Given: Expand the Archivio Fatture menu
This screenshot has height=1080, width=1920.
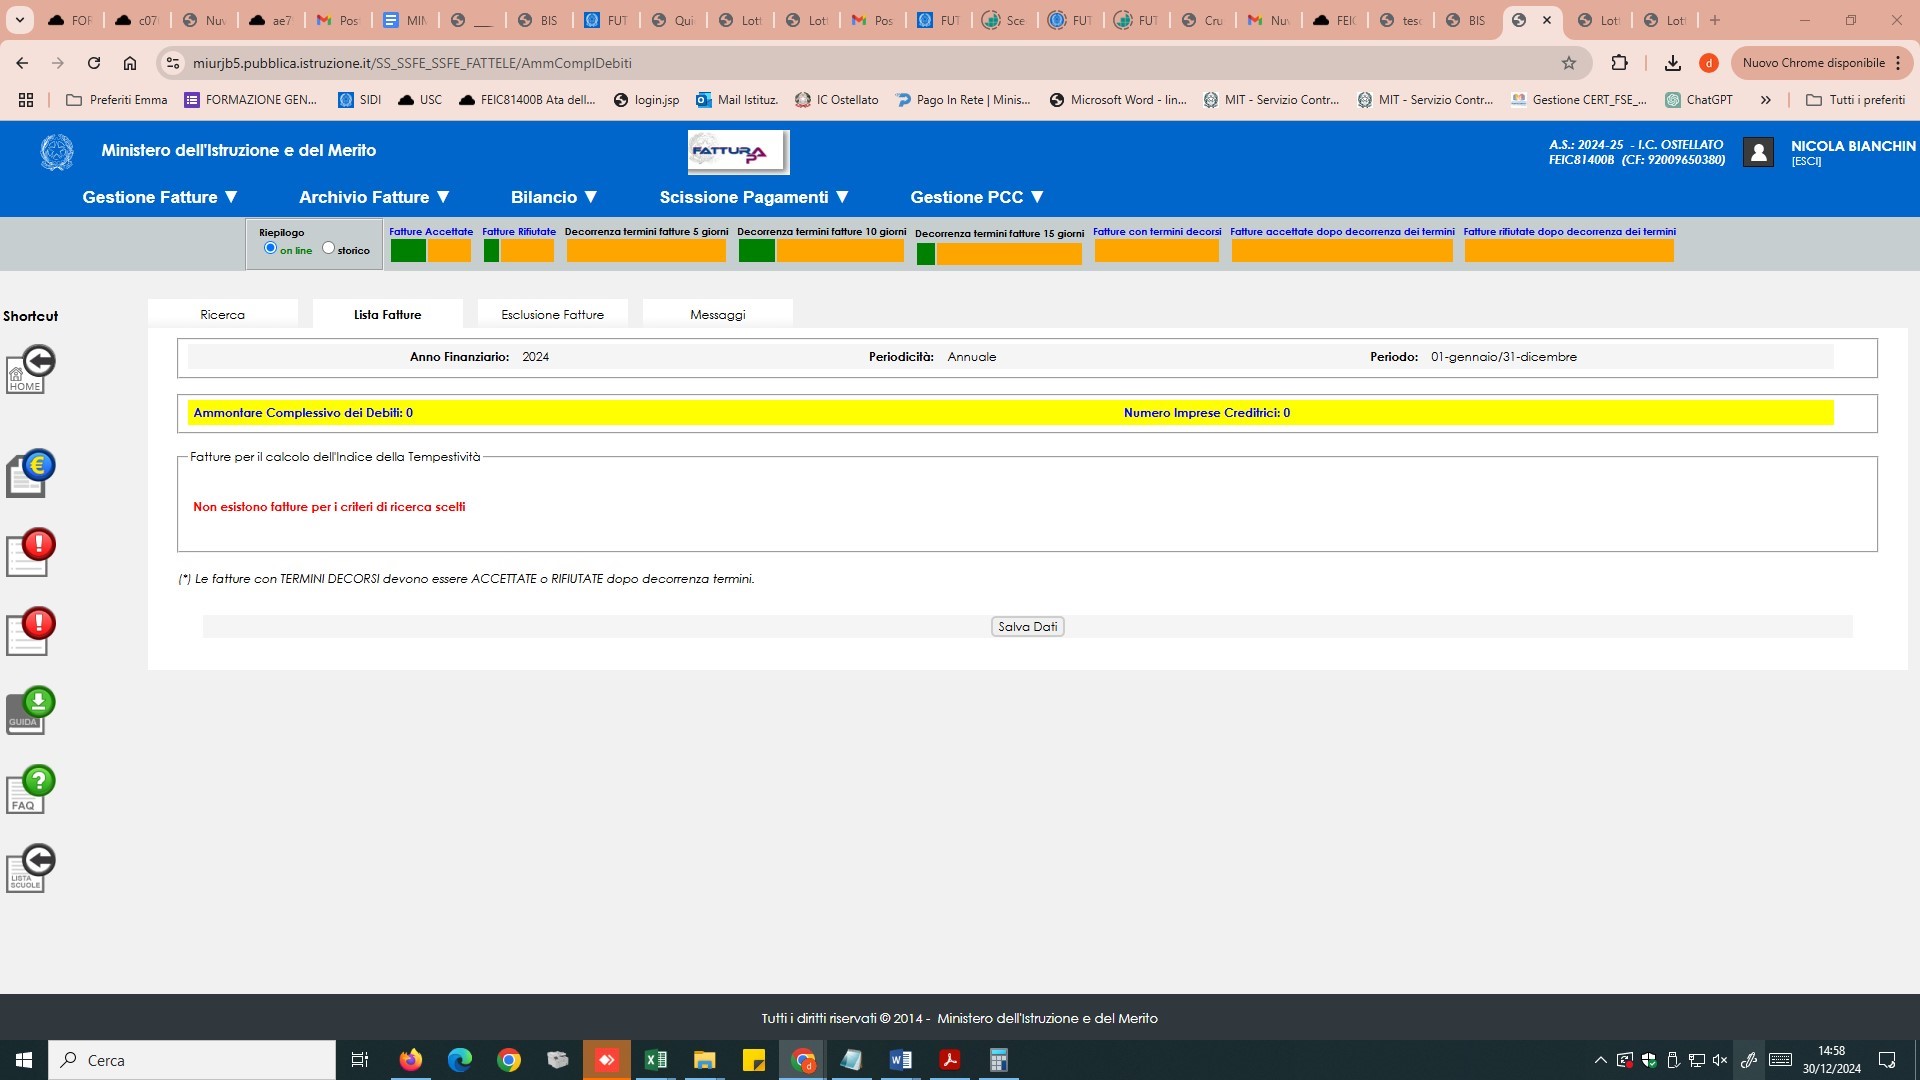Looking at the screenshot, I should (374, 197).
